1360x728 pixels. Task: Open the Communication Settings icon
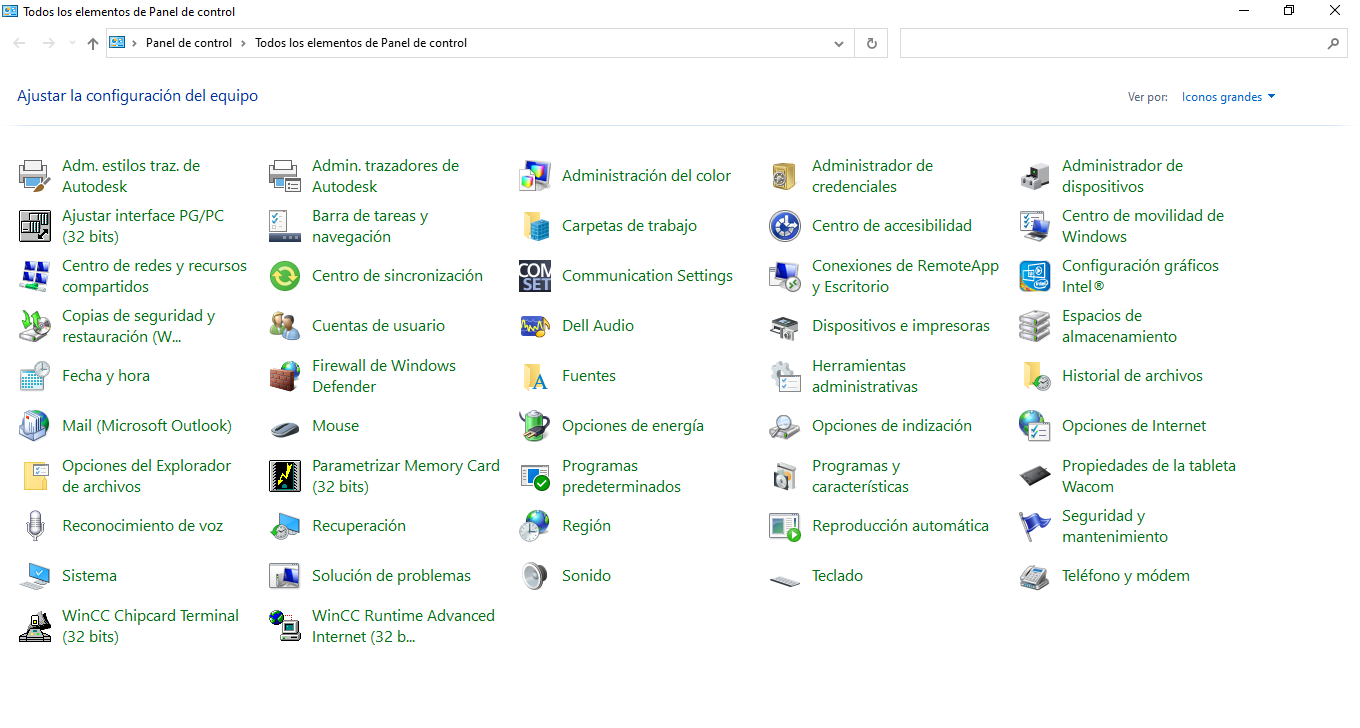click(x=535, y=276)
